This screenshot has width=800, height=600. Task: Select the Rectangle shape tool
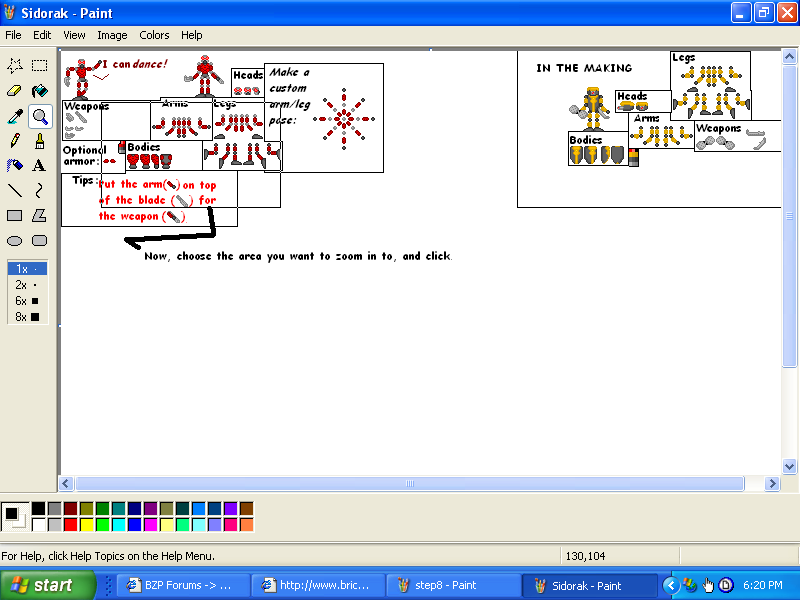point(15,215)
